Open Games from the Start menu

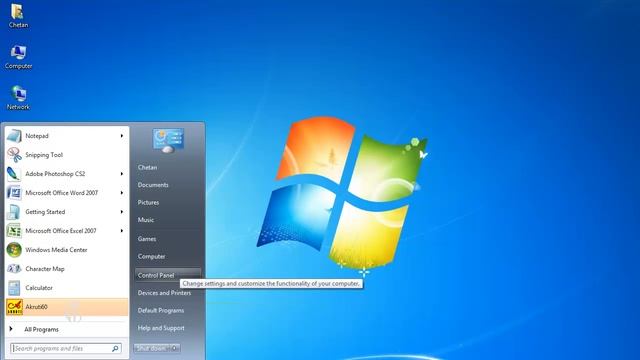(x=147, y=239)
